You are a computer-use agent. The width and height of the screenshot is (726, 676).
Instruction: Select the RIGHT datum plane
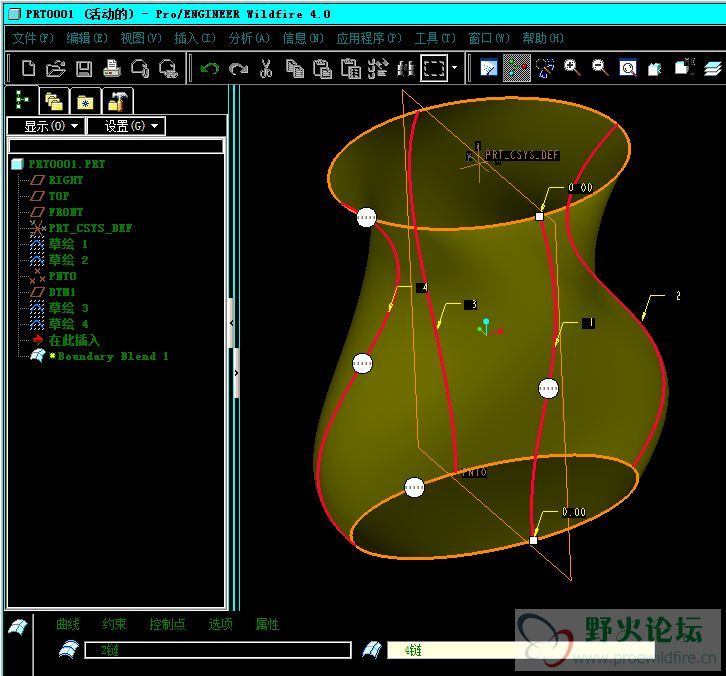(65, 180)
